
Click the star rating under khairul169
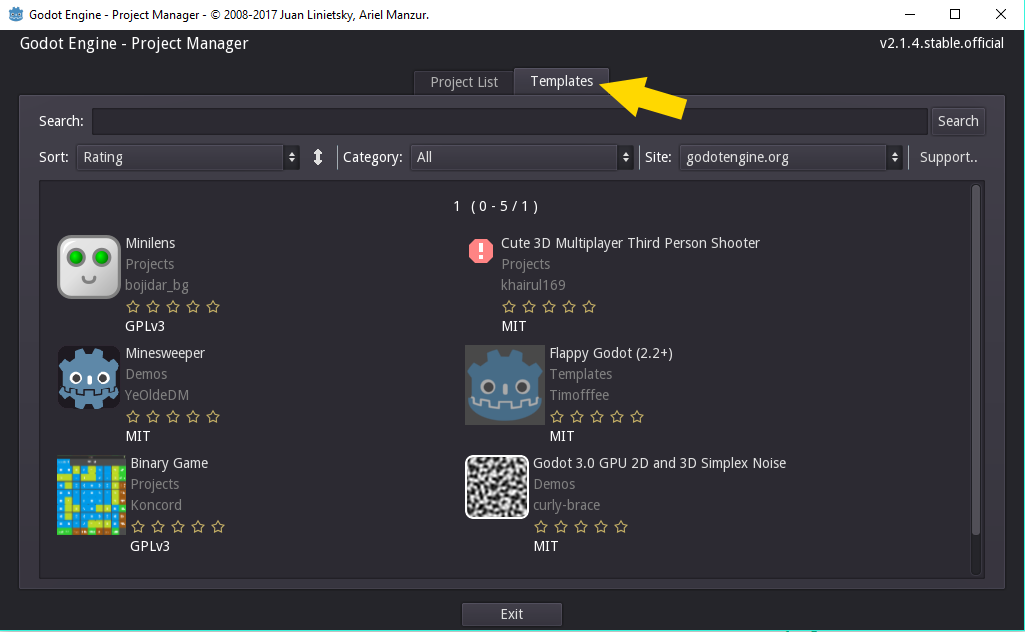pyautogui.click(x=548, y=307)
